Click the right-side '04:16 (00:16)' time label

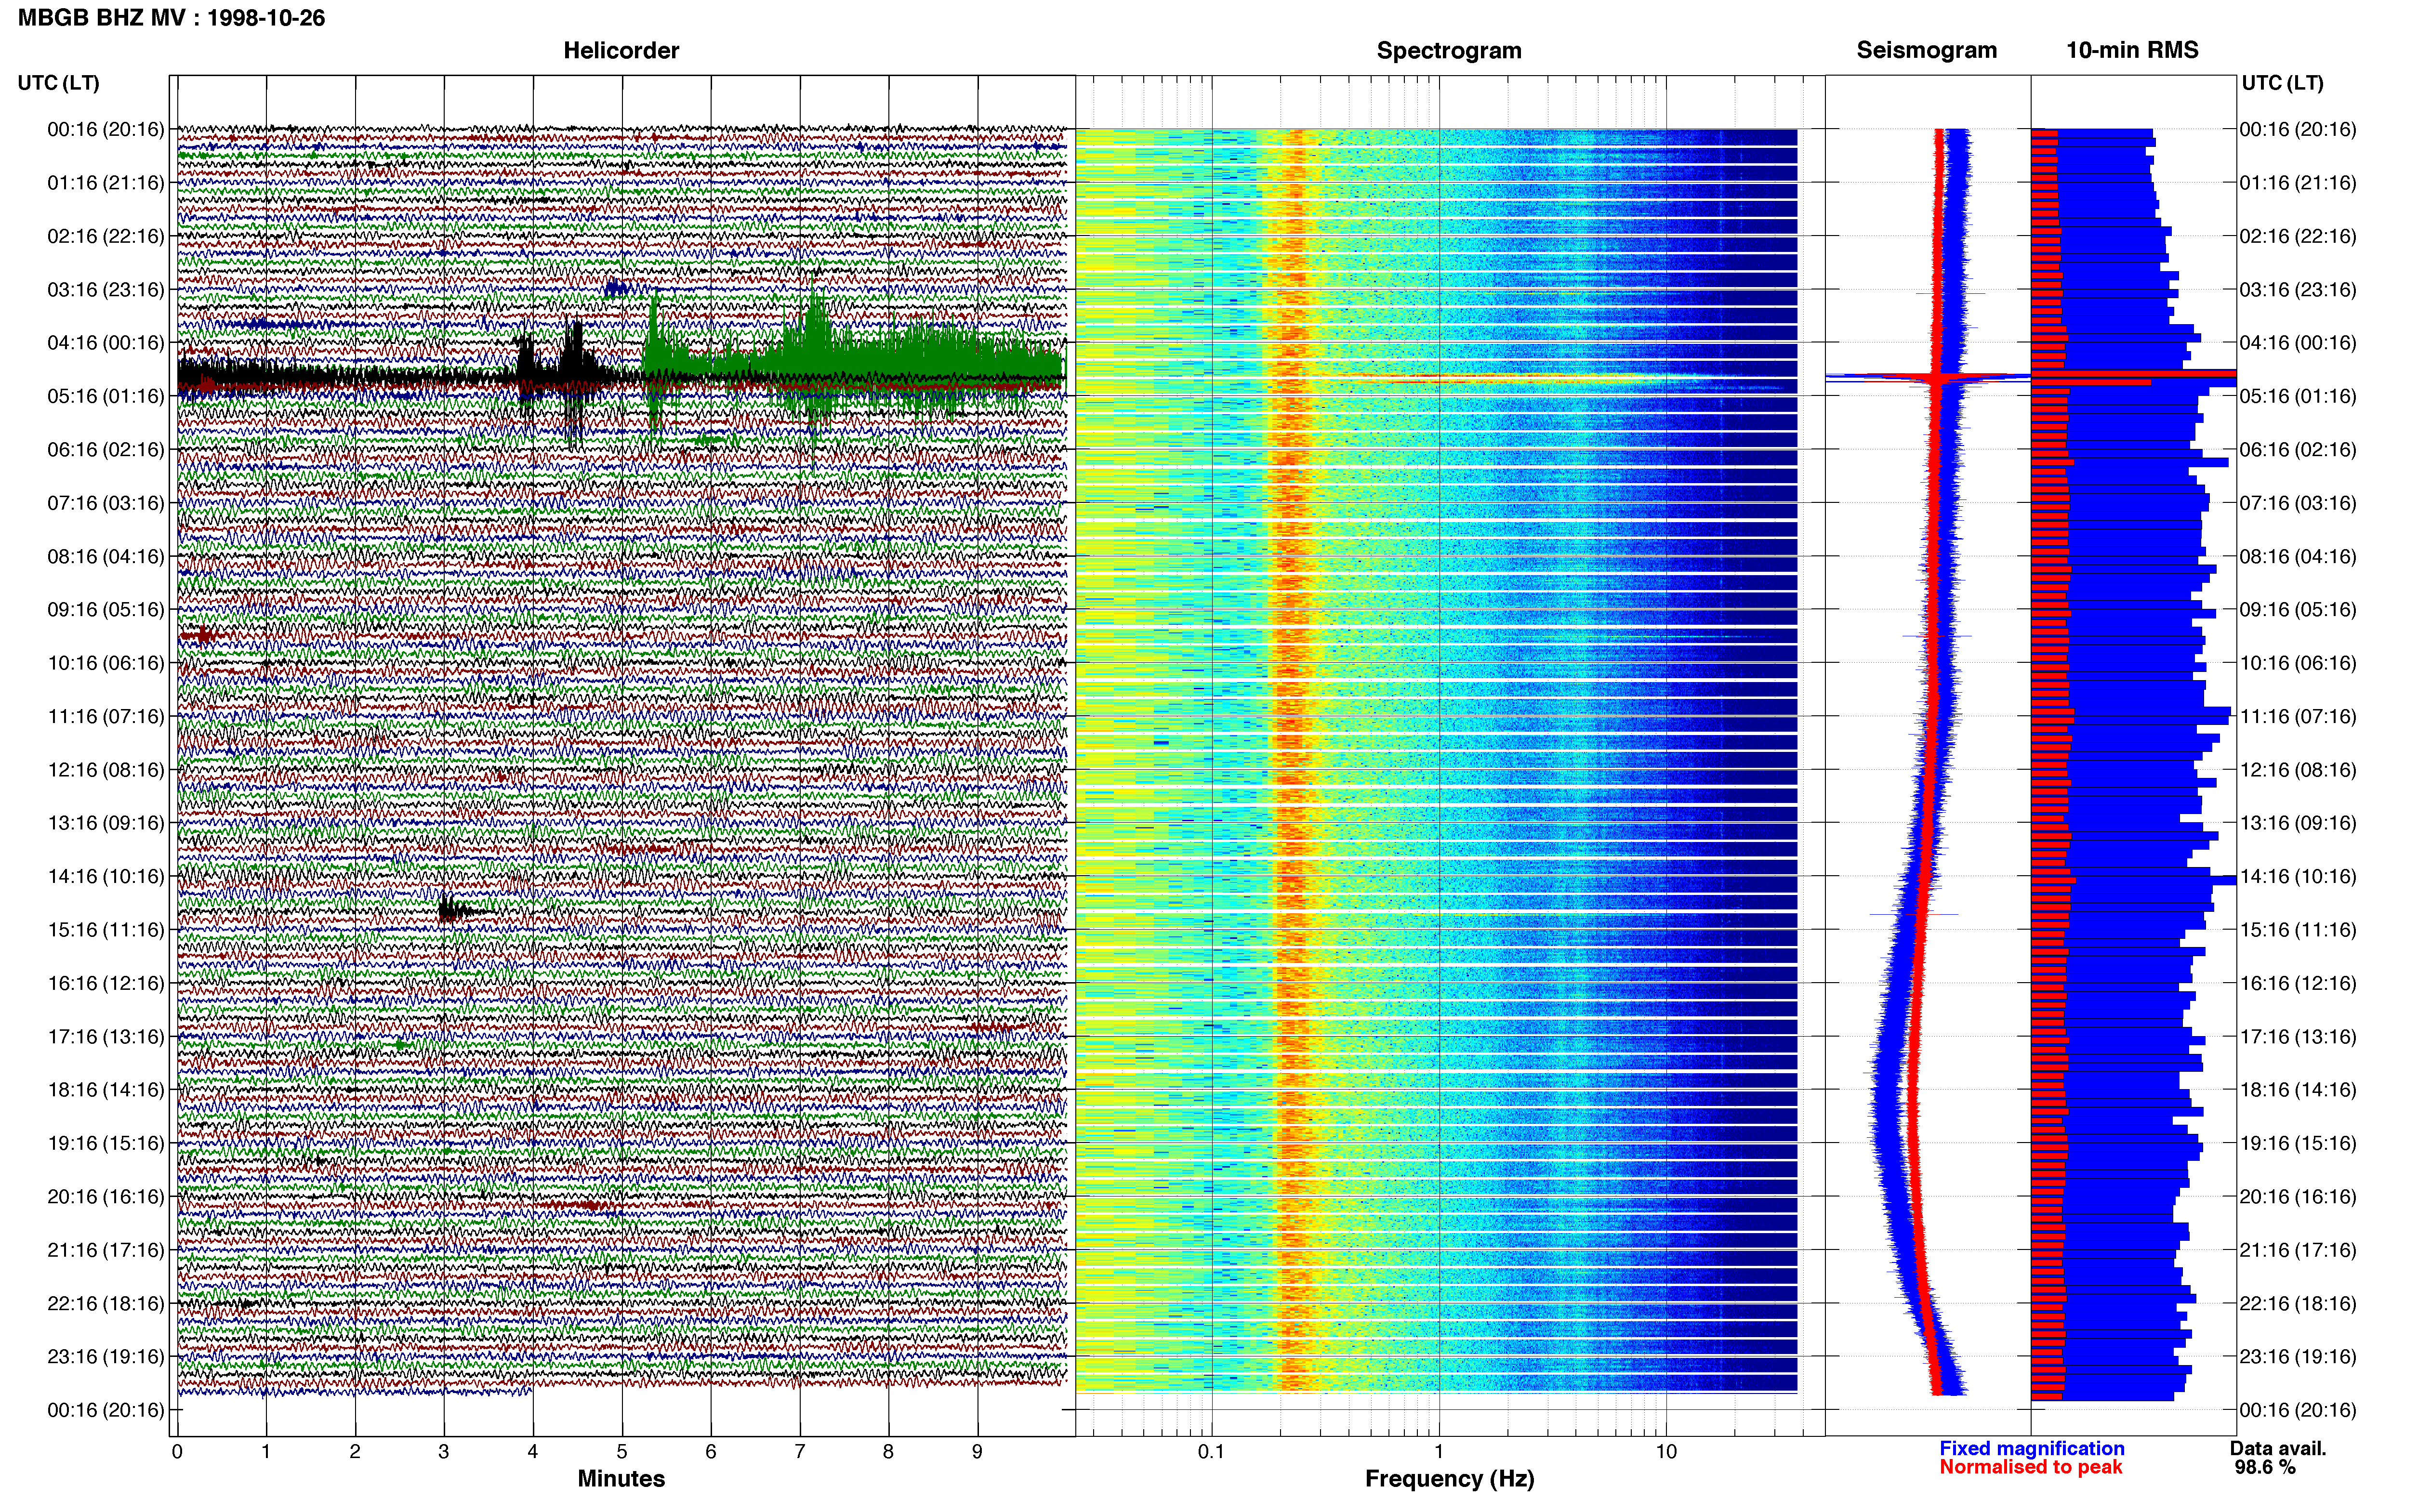click(2297, 343)
